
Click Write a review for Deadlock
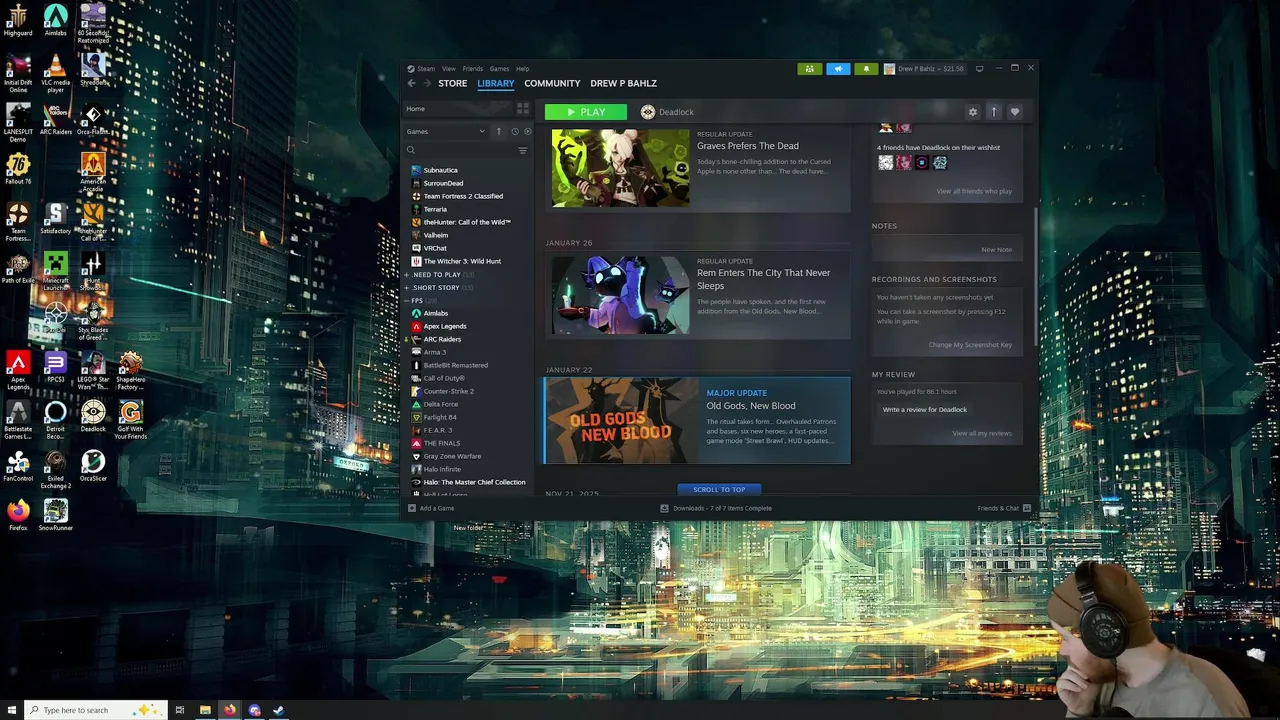pos(924,409)
